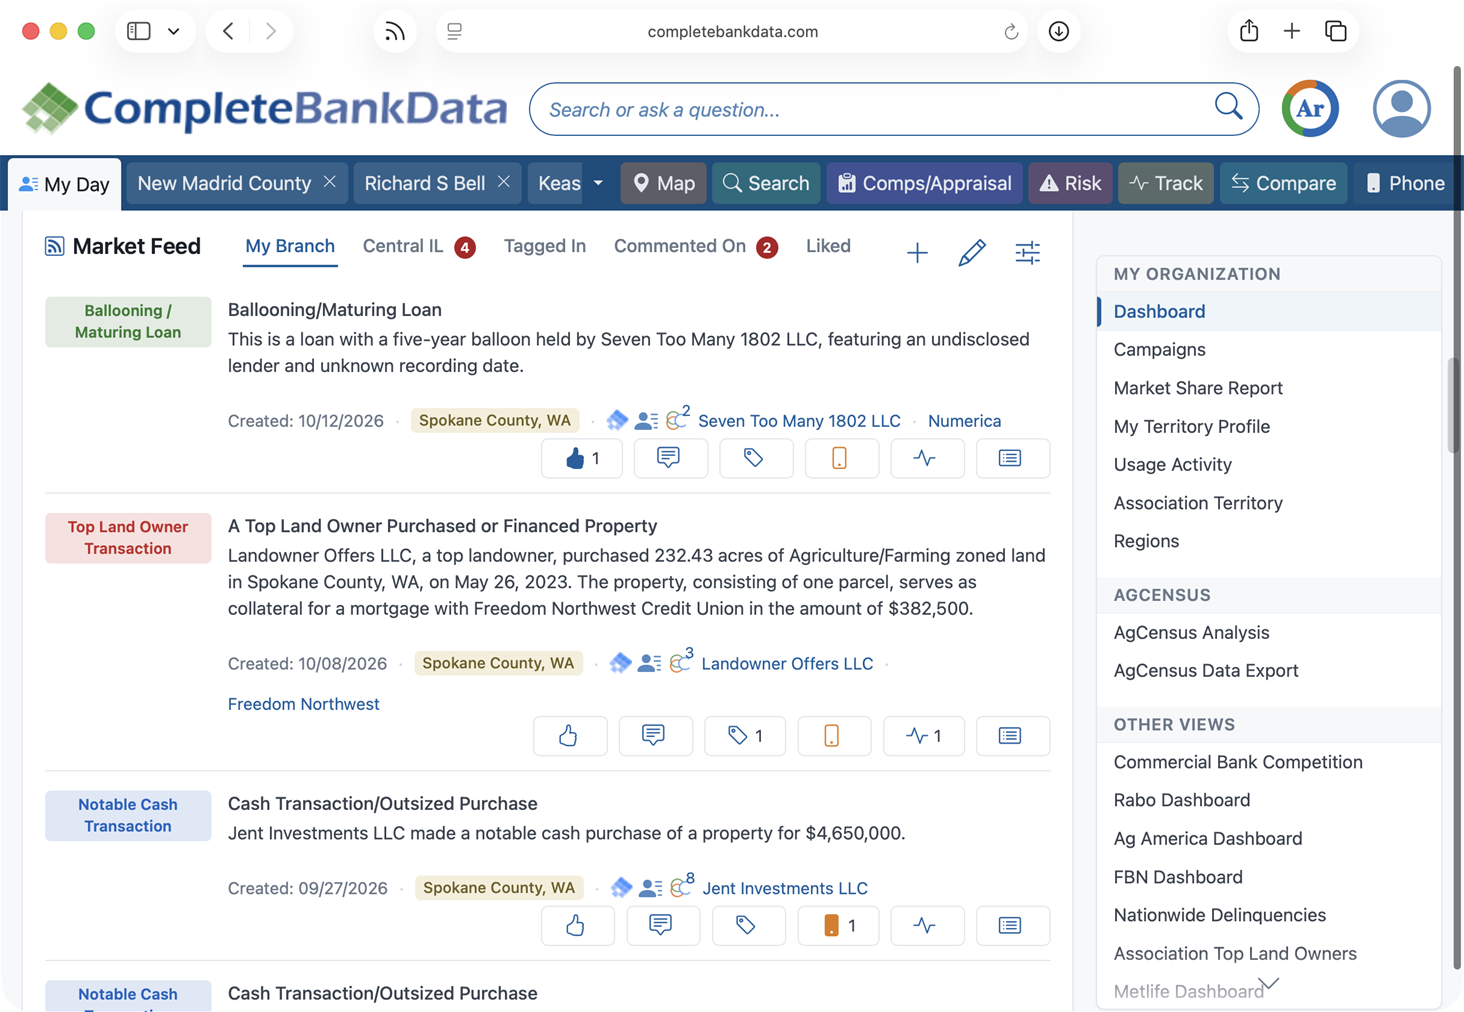
Task: Click the pencil edit icon in Market Feed
Action: coord(972,253)
